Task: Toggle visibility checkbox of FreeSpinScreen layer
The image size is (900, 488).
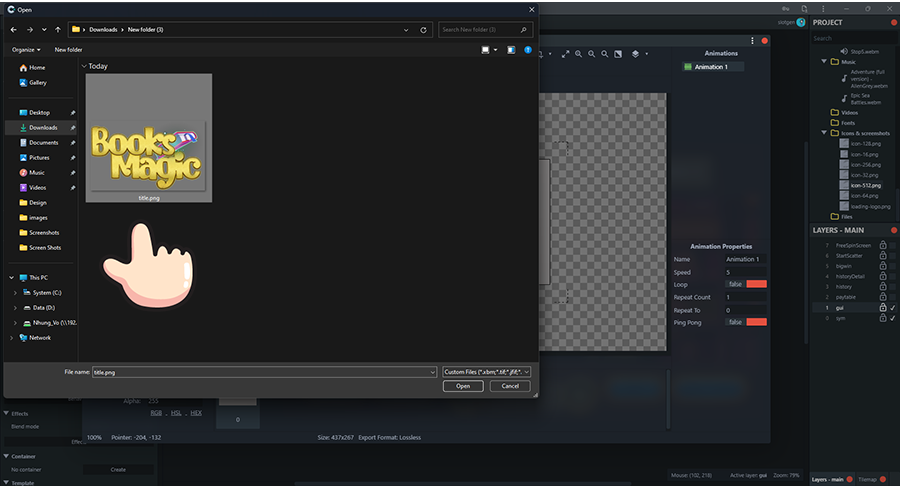Action: coord(893,245)
